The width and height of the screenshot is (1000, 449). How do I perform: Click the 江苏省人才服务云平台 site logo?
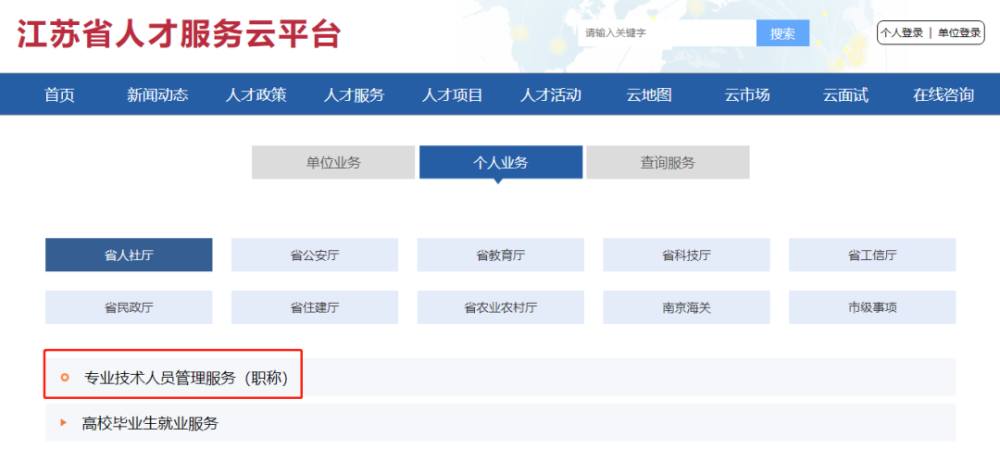point(179,34)
